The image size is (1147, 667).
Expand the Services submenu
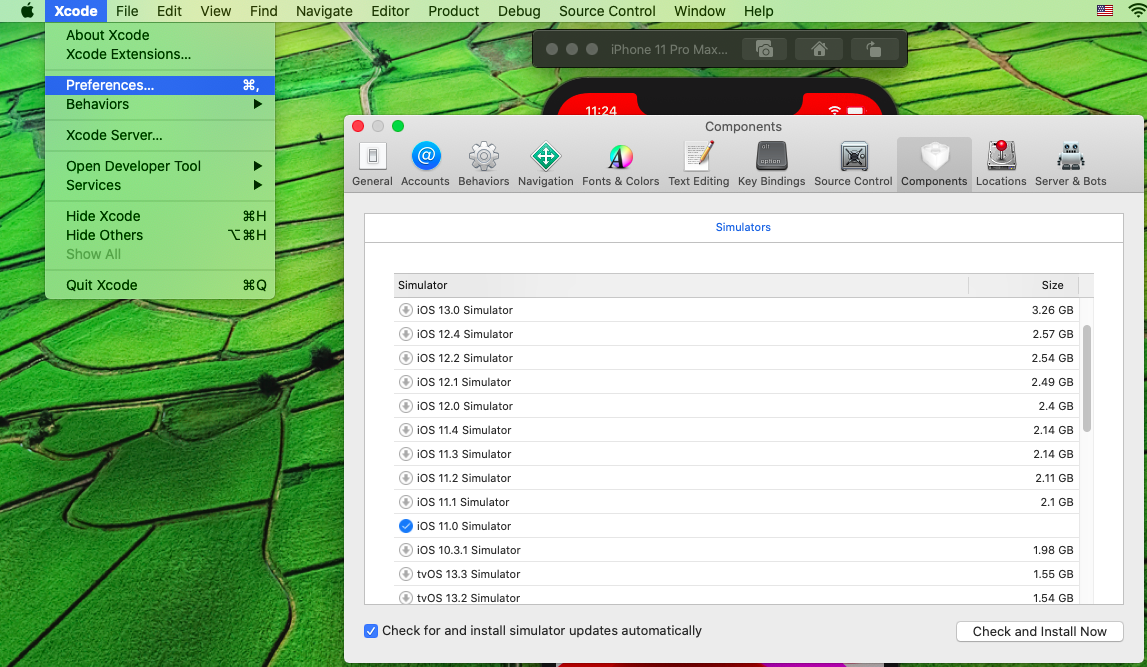(159, 185)
